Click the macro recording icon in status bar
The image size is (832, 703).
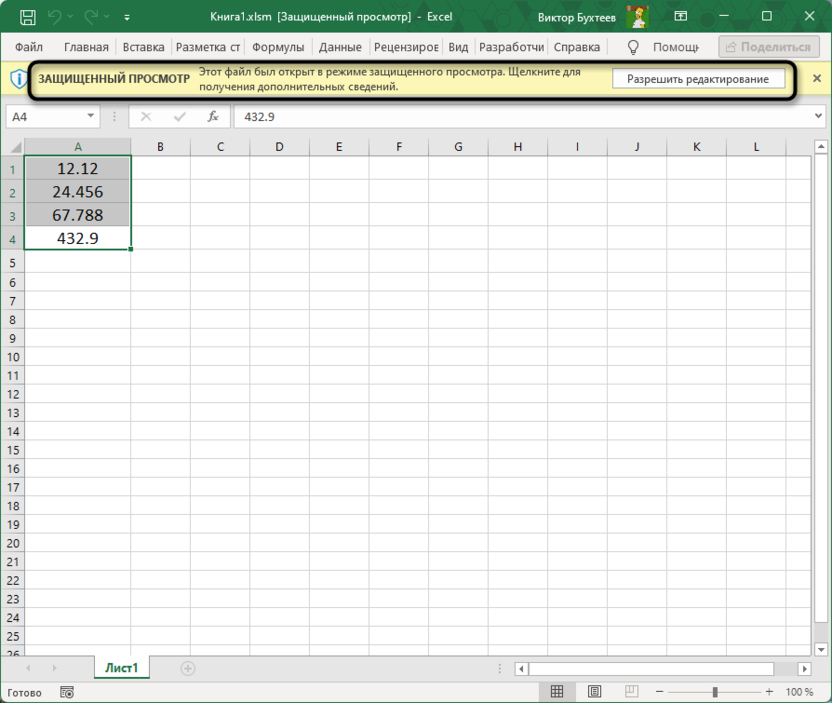point(67,692)
